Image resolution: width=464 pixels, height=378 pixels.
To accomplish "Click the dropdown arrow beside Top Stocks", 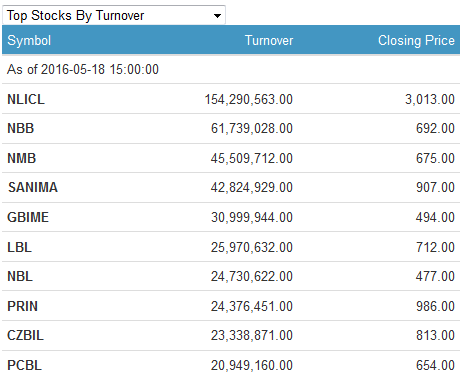I will tap(217, 16).
